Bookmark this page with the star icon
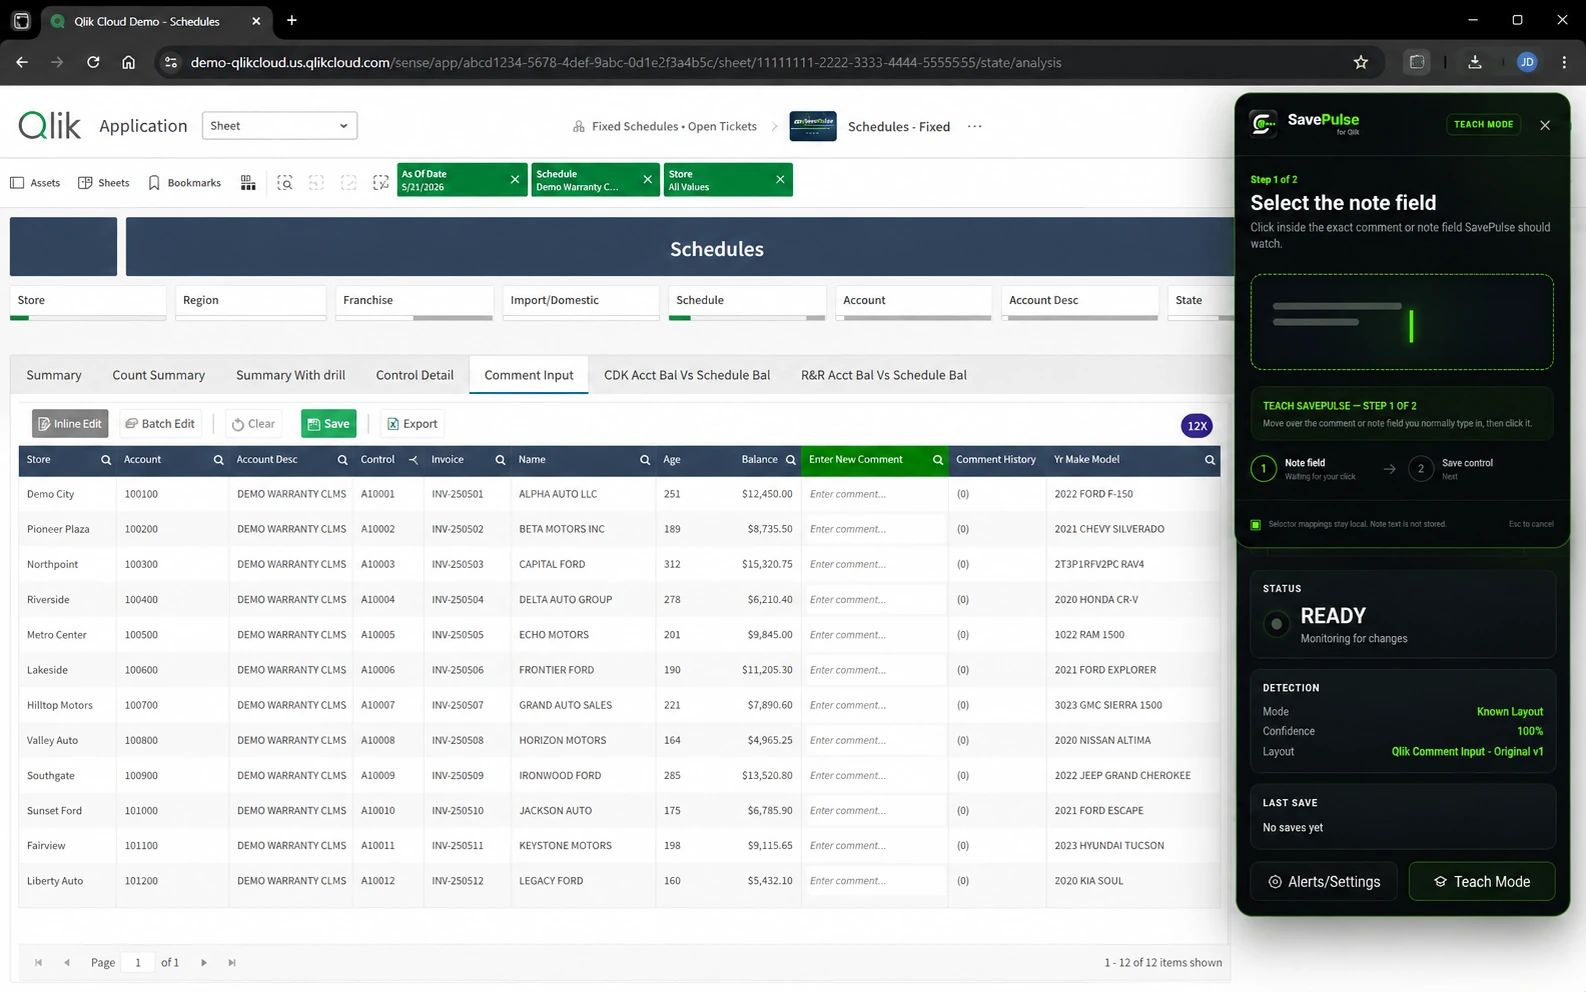 pyautogui.click(x=1361, y=62)
